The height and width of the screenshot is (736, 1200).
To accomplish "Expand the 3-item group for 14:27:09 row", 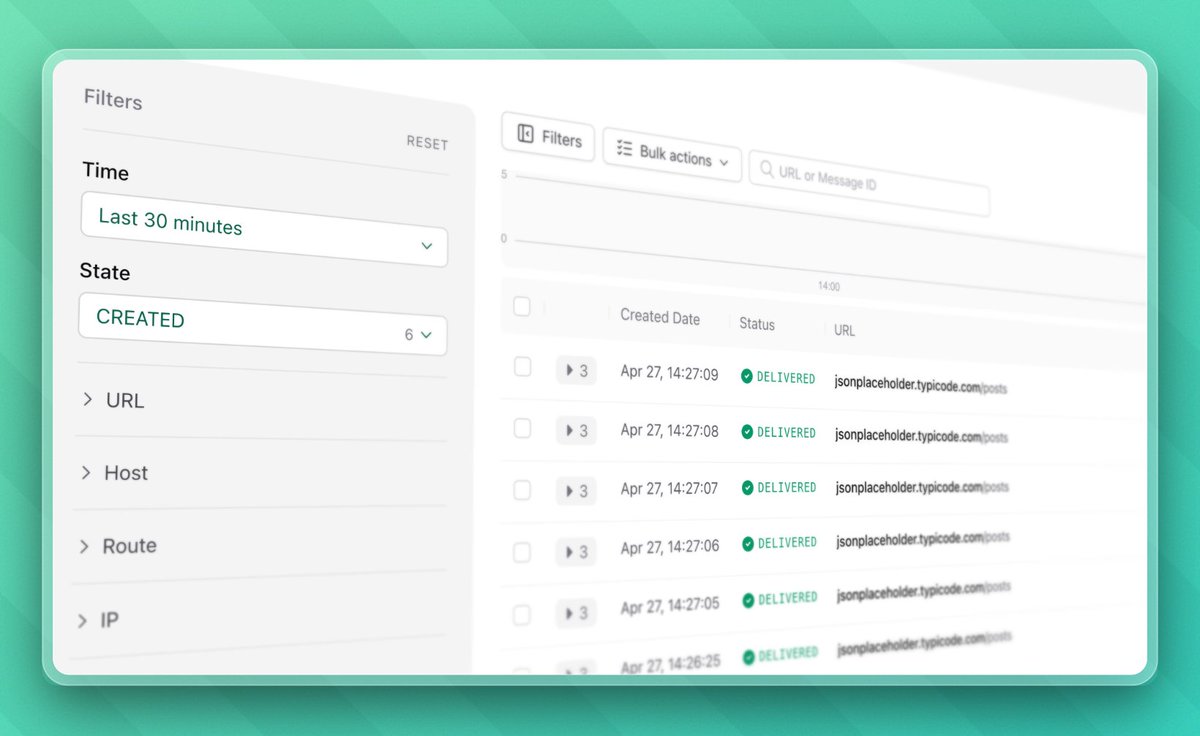I will pos(576,371).
